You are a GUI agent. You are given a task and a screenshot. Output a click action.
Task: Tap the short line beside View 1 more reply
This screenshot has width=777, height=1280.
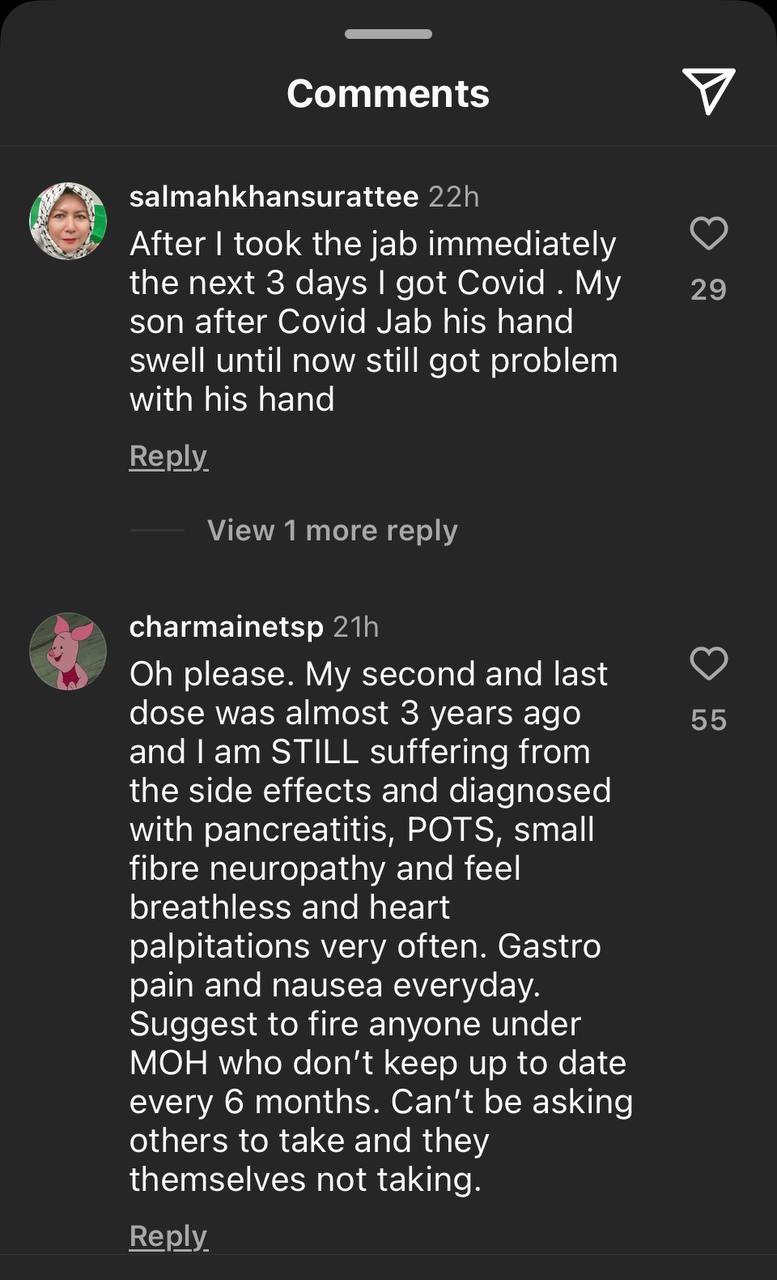pyautogui.click(x=157, y=530)
